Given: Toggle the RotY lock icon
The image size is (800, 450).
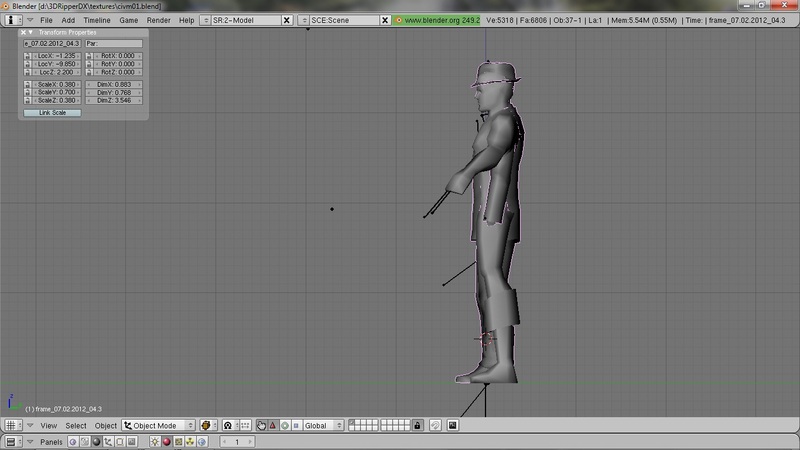Looking at the screenshot, I should tap(89, 64).
